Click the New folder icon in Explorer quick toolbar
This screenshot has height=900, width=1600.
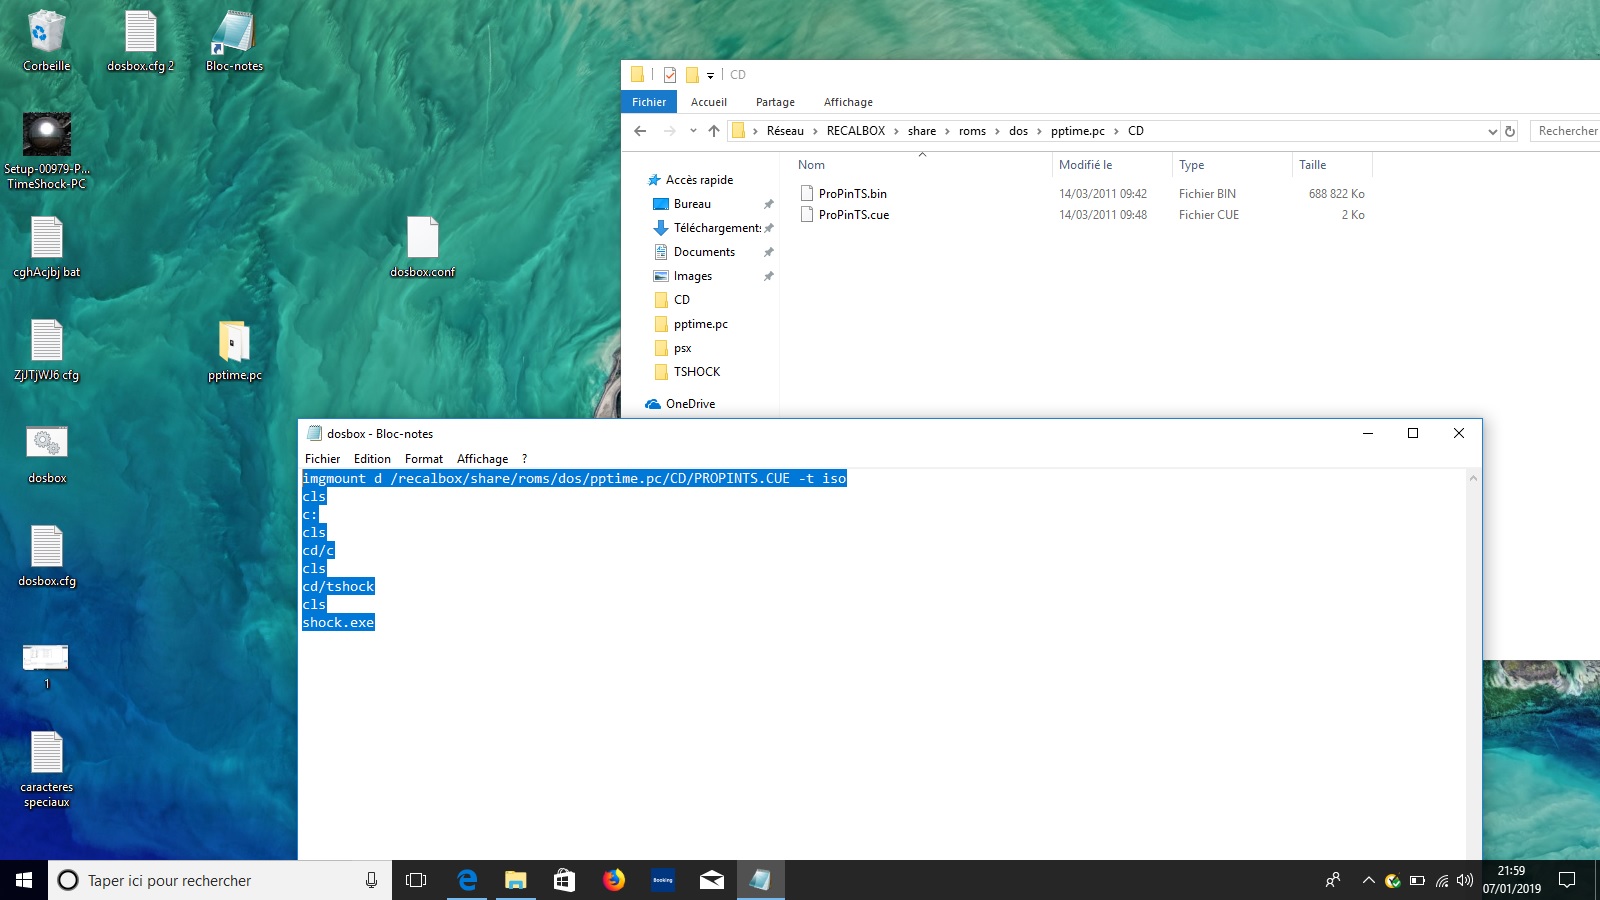692,75
